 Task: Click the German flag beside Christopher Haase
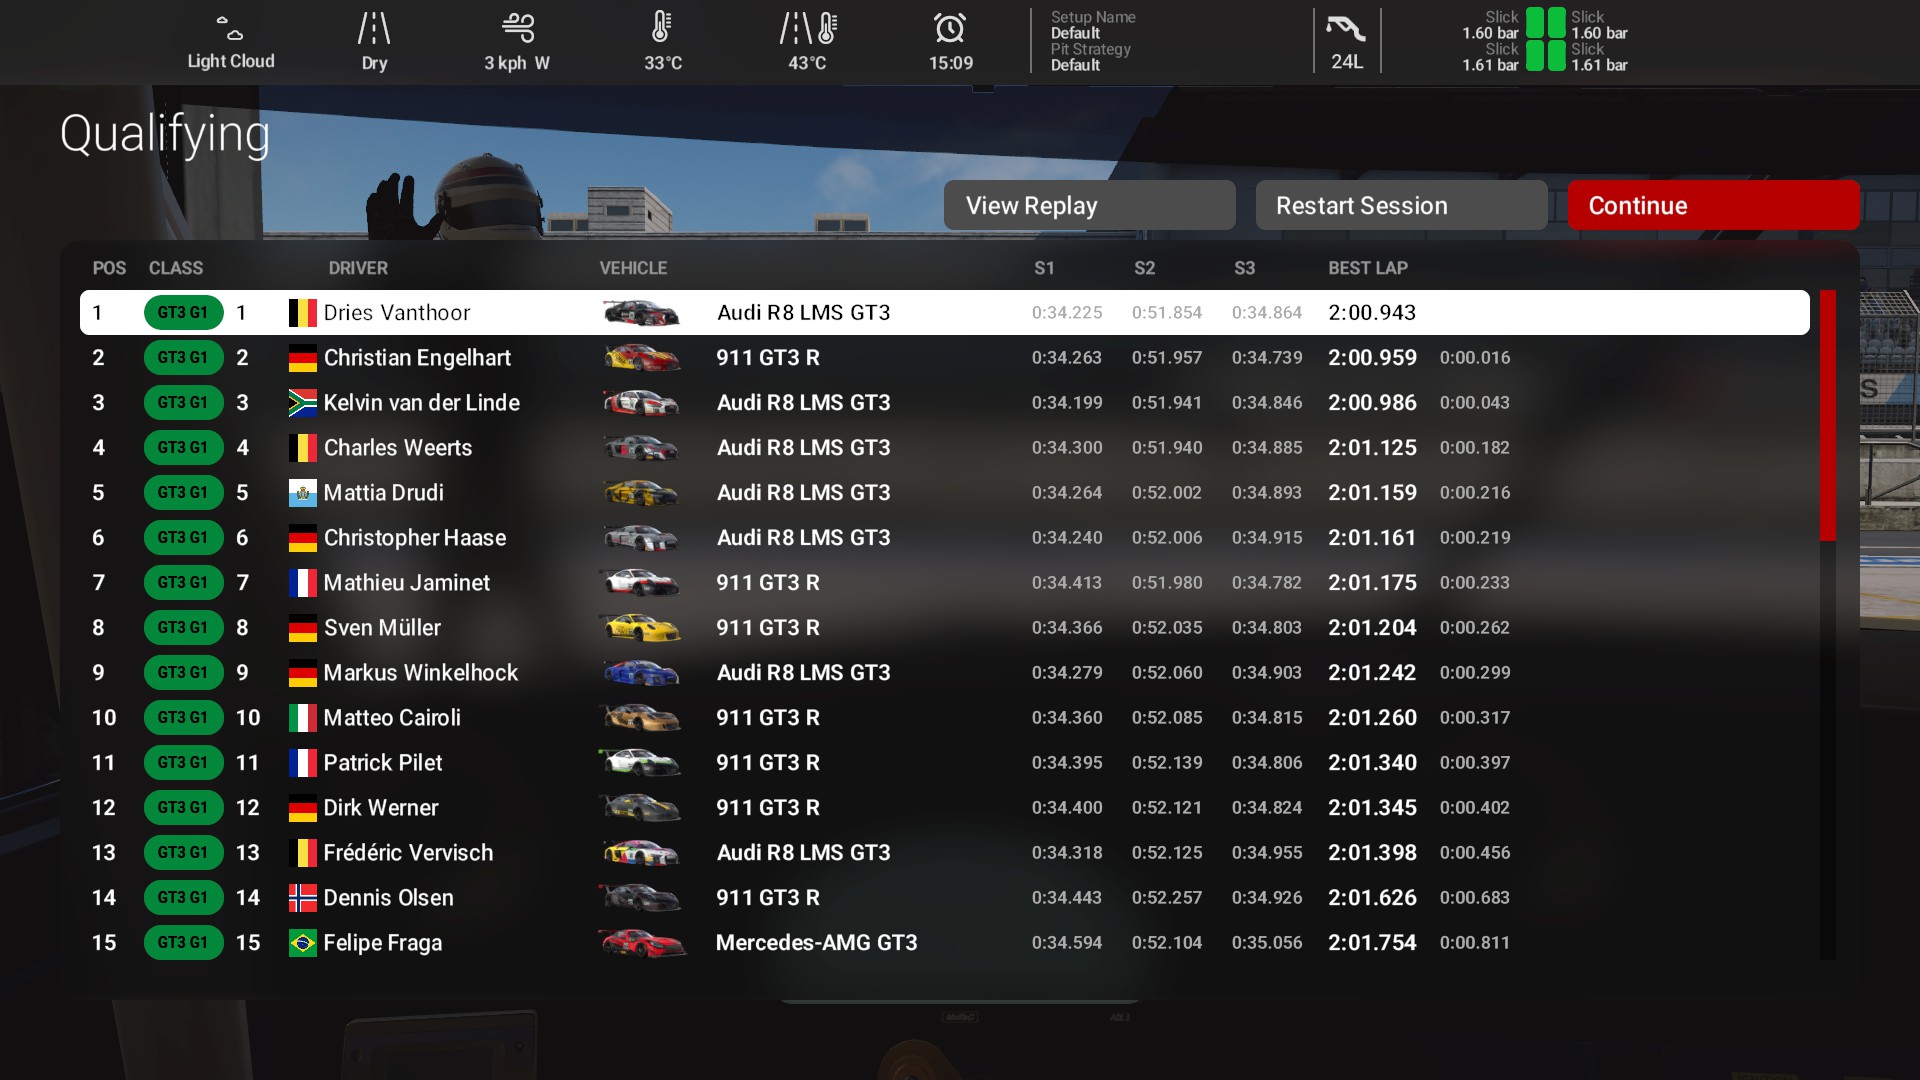[302, 537]
